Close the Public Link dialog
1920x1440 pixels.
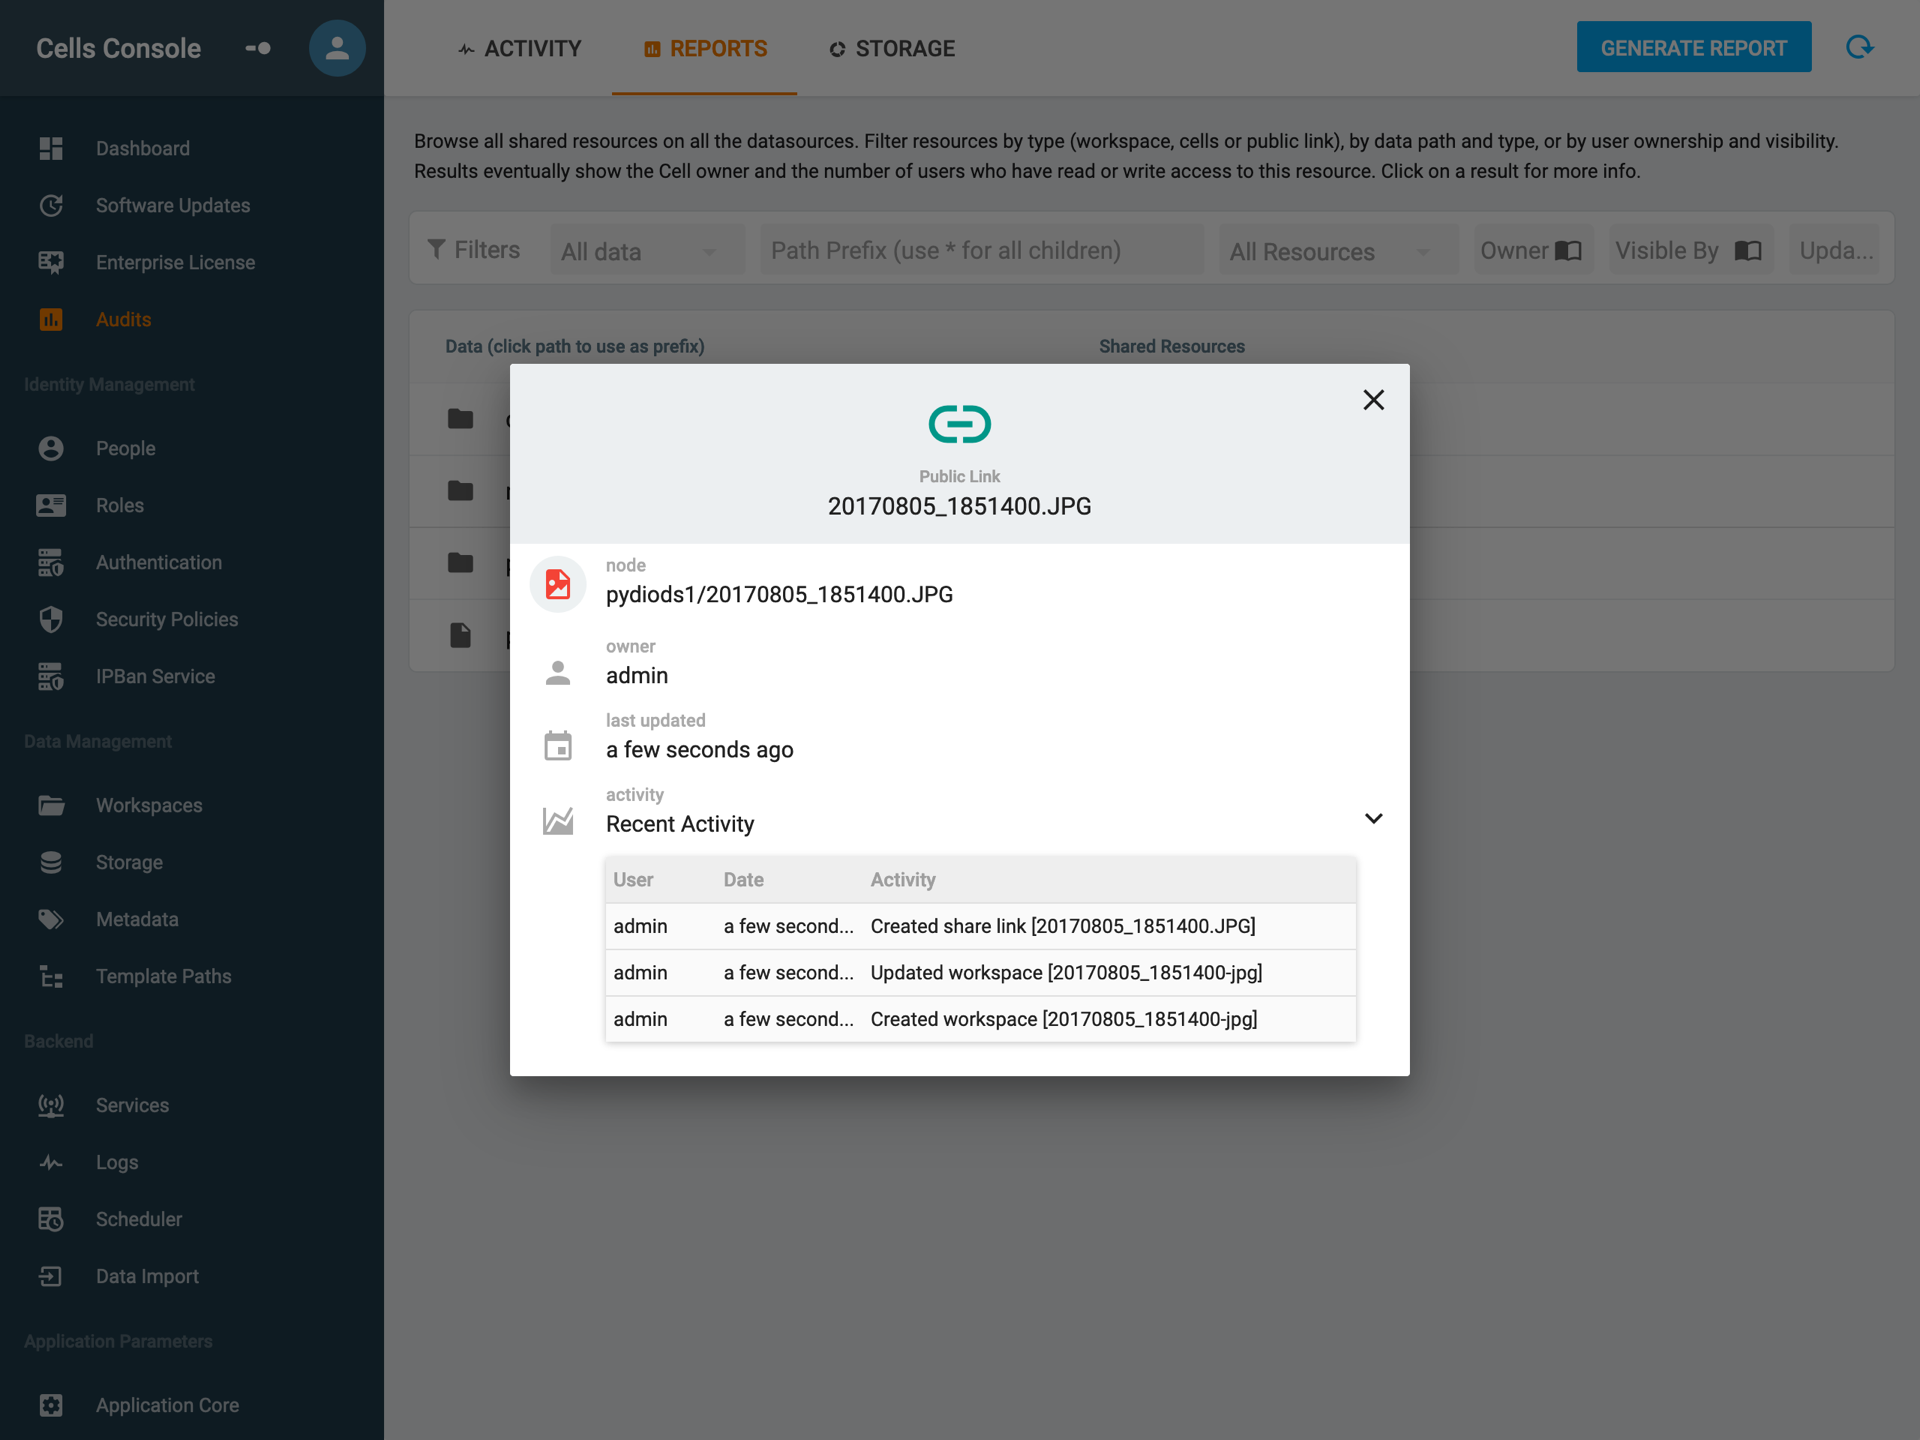coord(1373,400)
